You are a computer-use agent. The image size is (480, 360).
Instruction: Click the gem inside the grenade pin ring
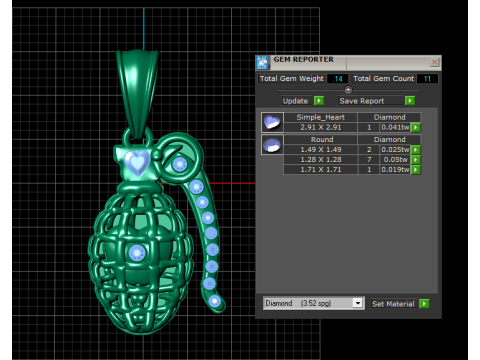point(180,164)
